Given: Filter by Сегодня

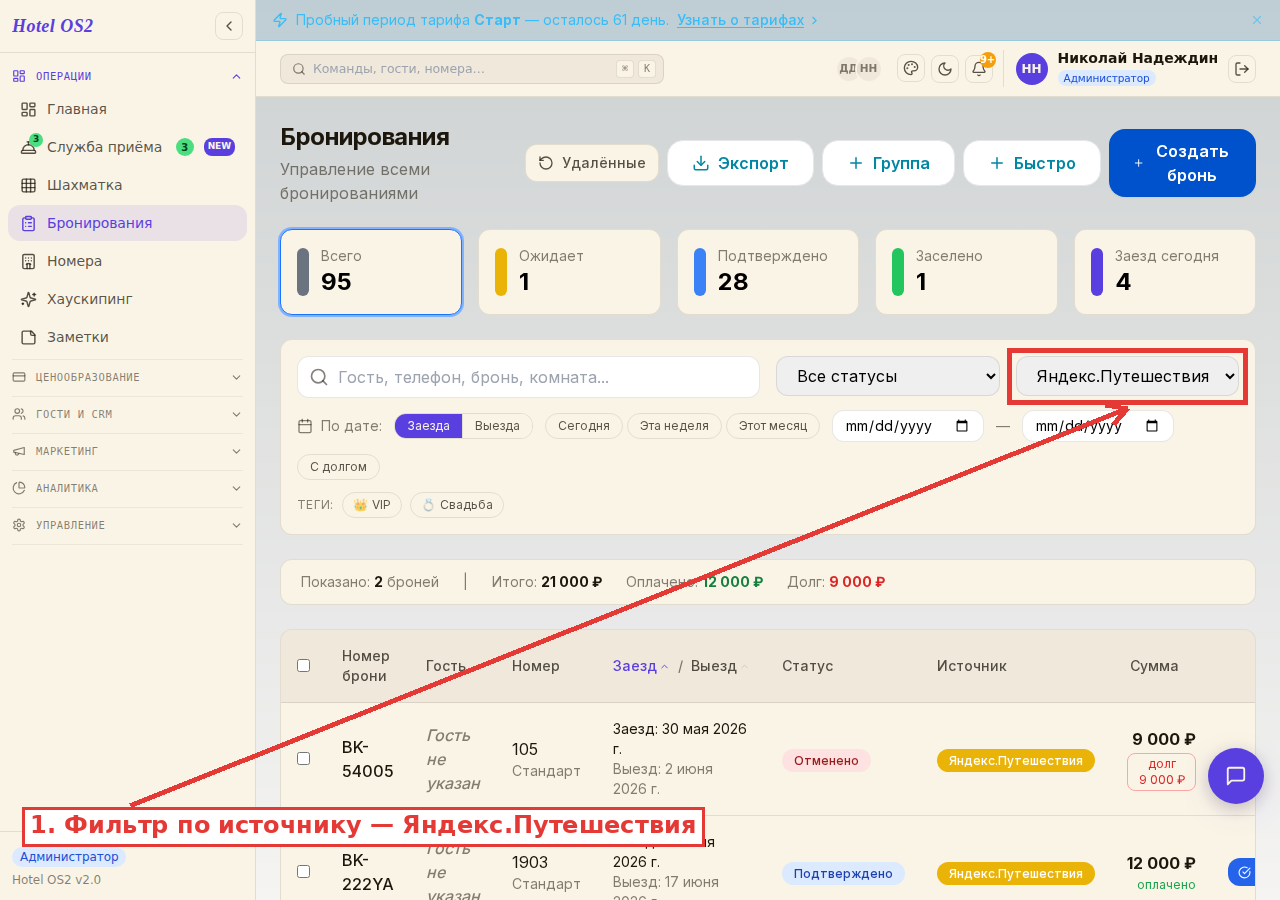Looking at the screenshot, I should pyautogui.click(x=584, y=426).
